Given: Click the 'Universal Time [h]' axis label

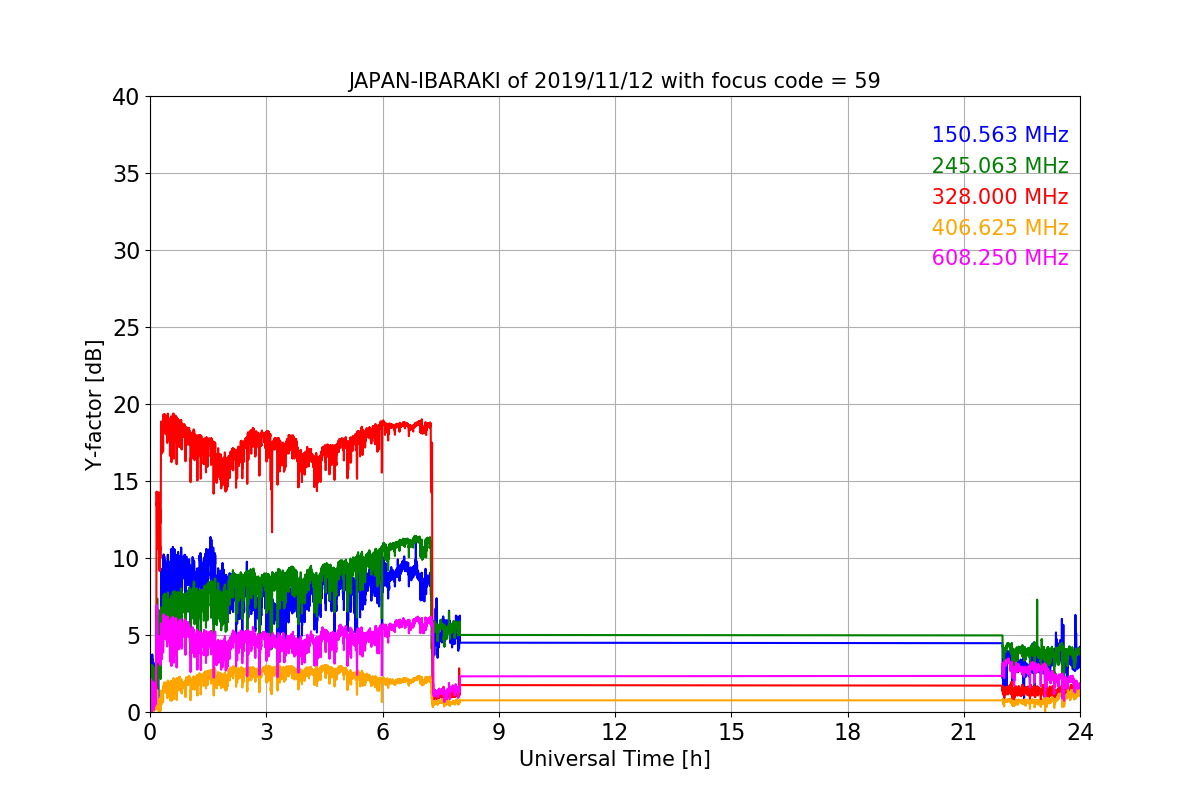Looking at the screenshot, I should (614, 759).
